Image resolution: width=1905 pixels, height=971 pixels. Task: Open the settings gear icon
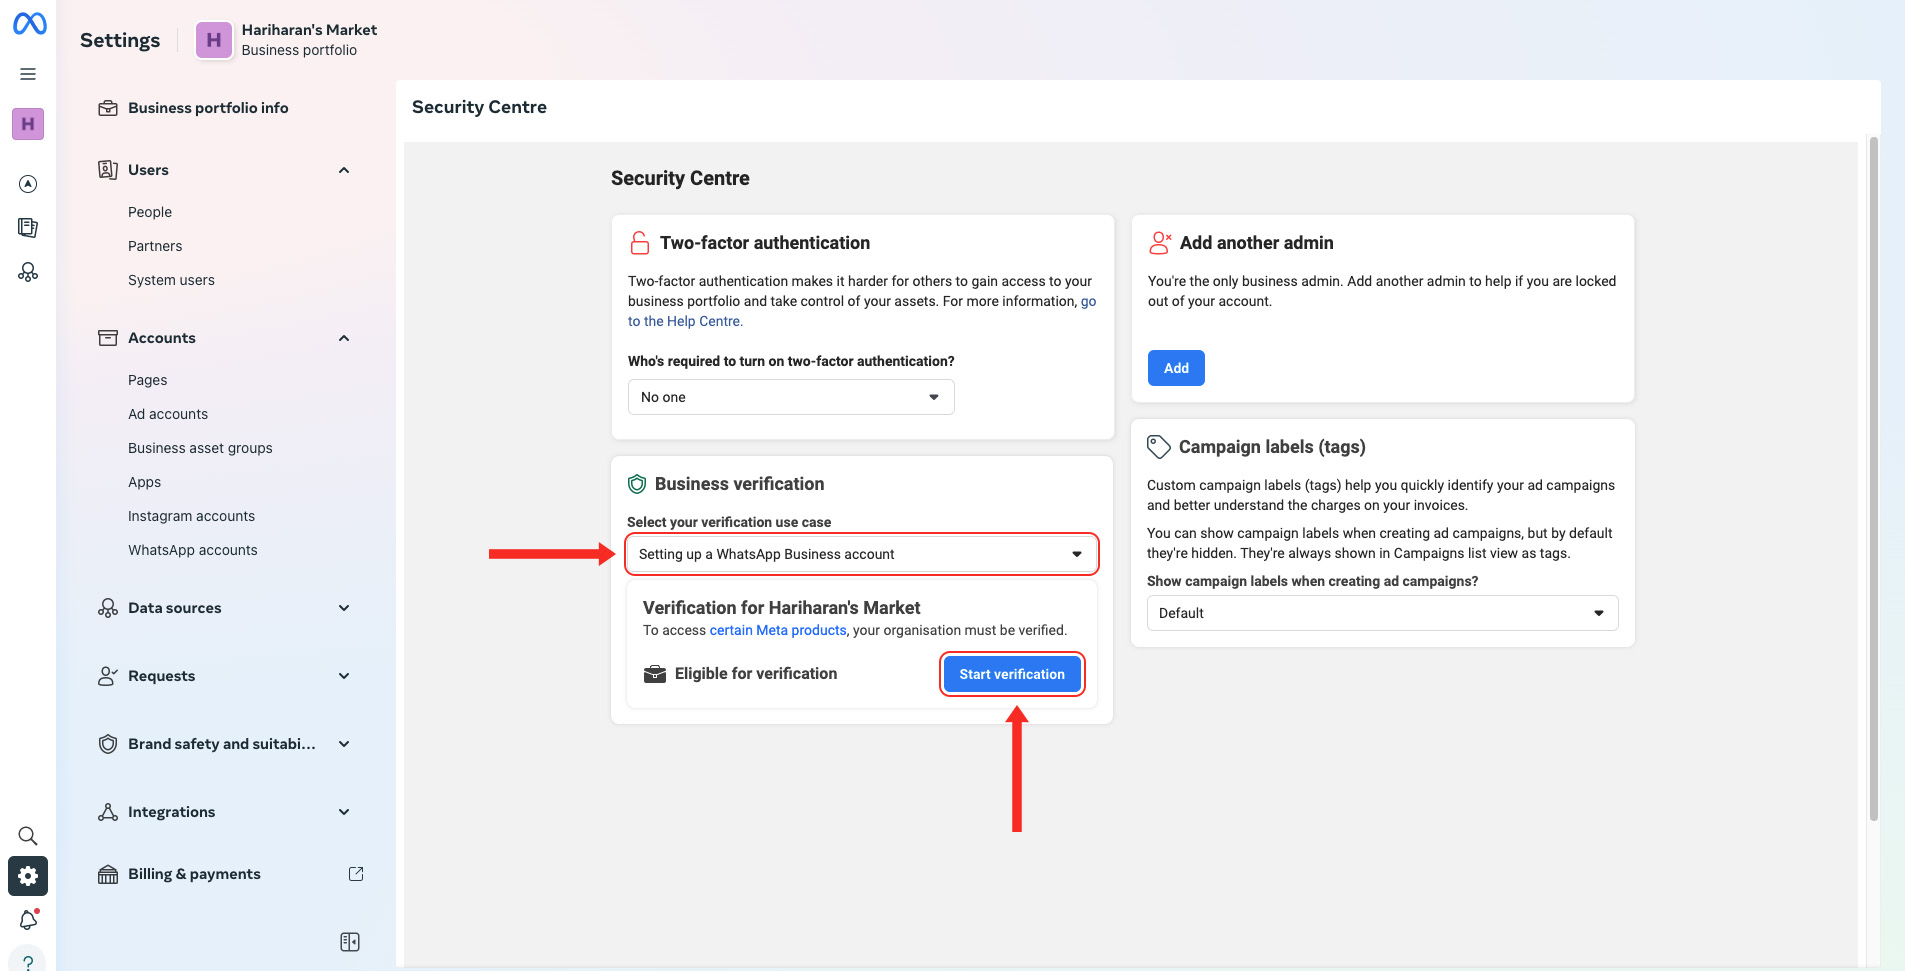(x=28, y=876)
